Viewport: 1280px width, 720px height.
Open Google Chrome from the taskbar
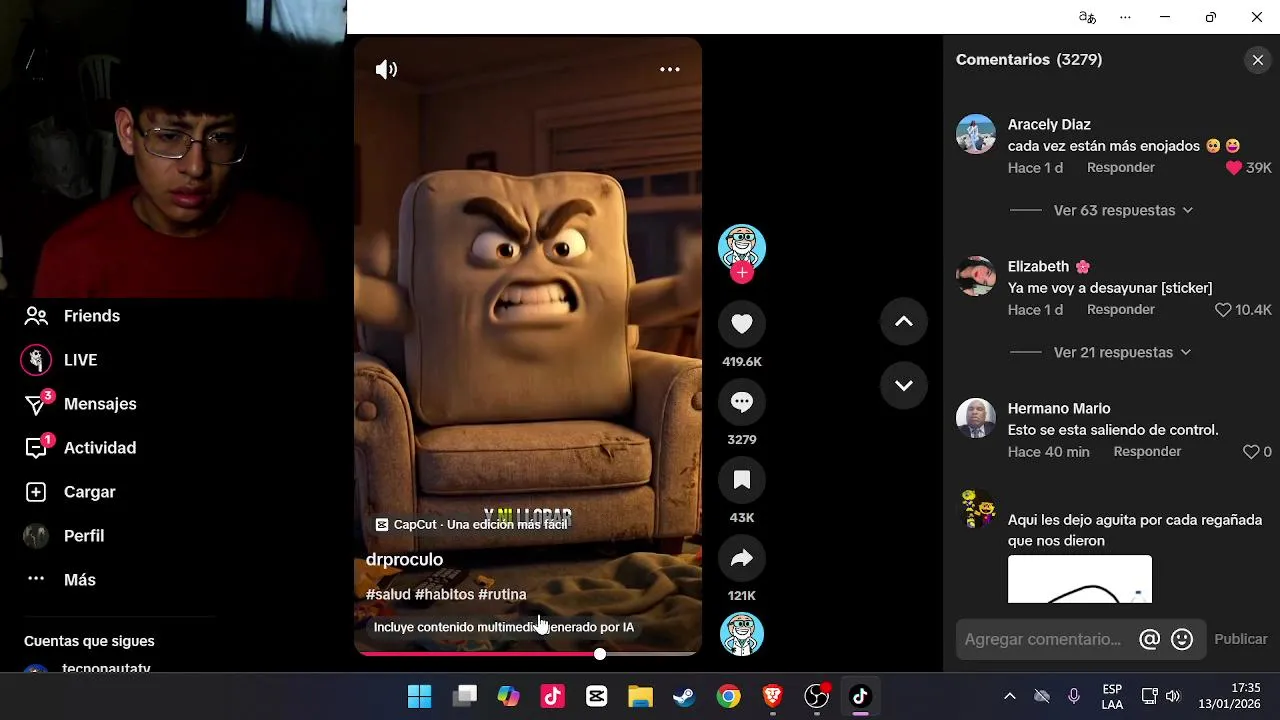729,696
